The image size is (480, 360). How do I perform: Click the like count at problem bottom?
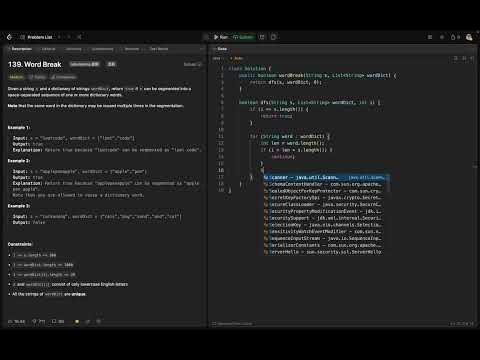[17, 321]
